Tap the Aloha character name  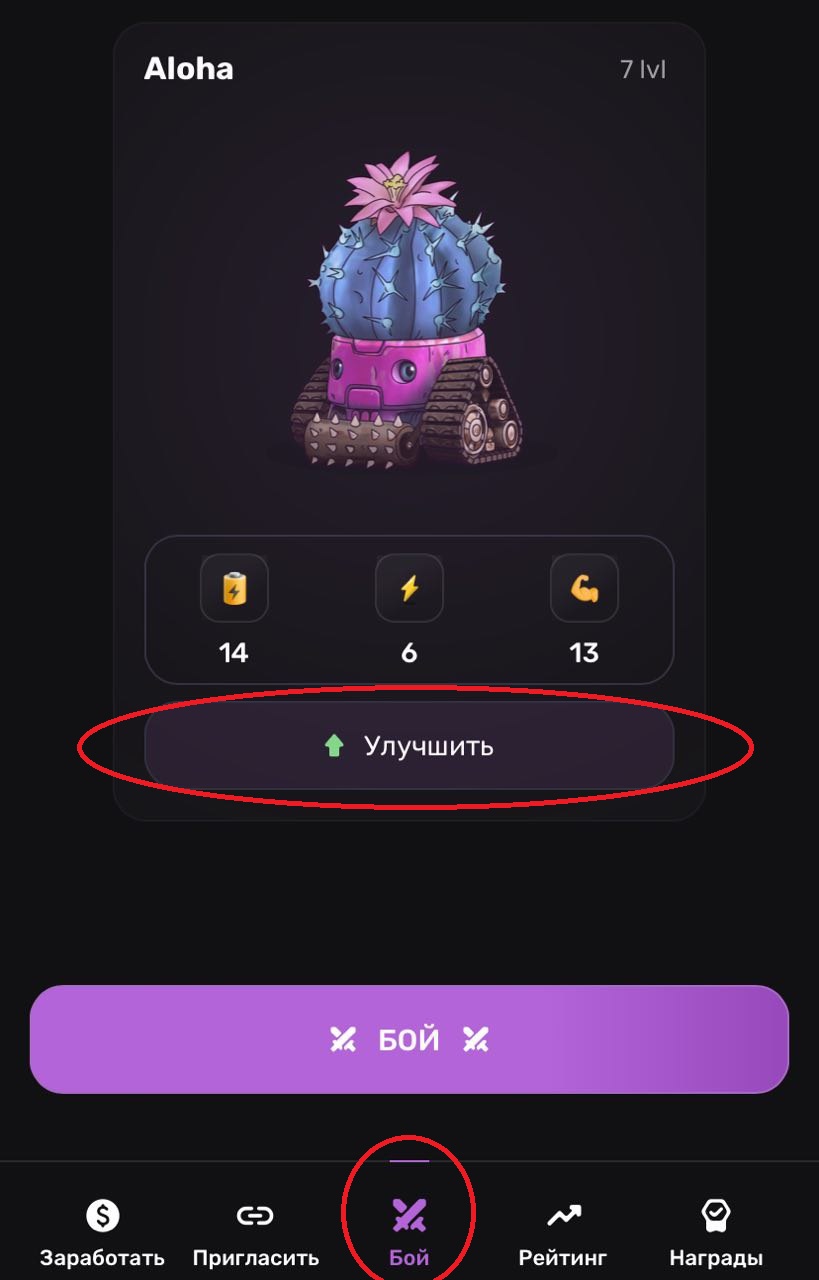coord(189,69)
